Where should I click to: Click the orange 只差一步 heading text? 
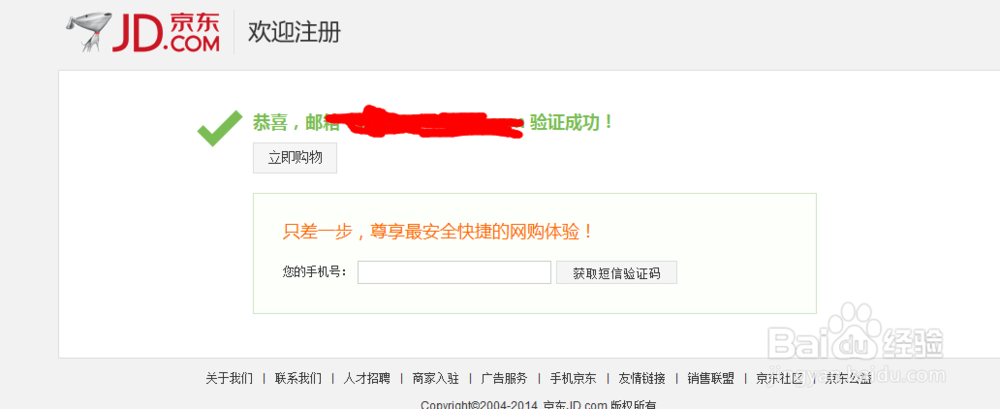click(x=439, y=231)
